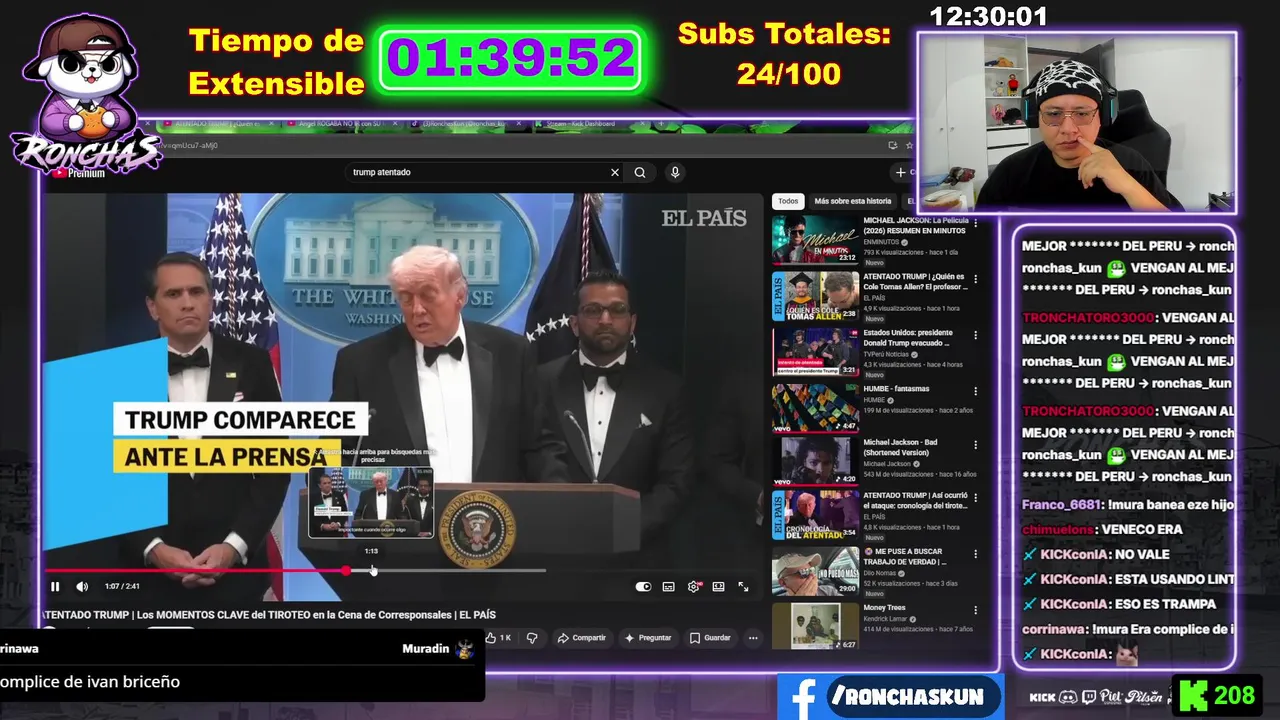
Task: Run search with the magnifier icon
Action: click(x=640, y=172)
